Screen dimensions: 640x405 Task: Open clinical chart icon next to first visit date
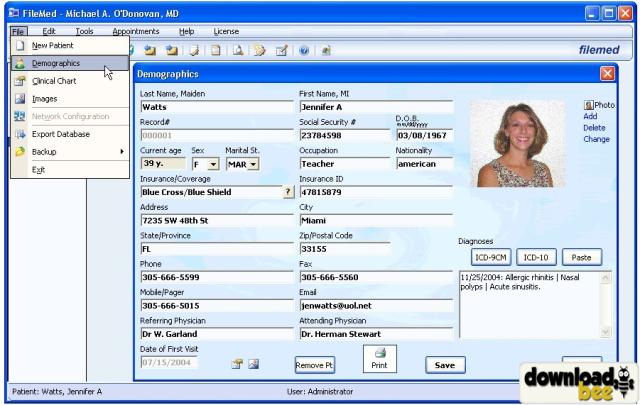(x=237, y=363)
